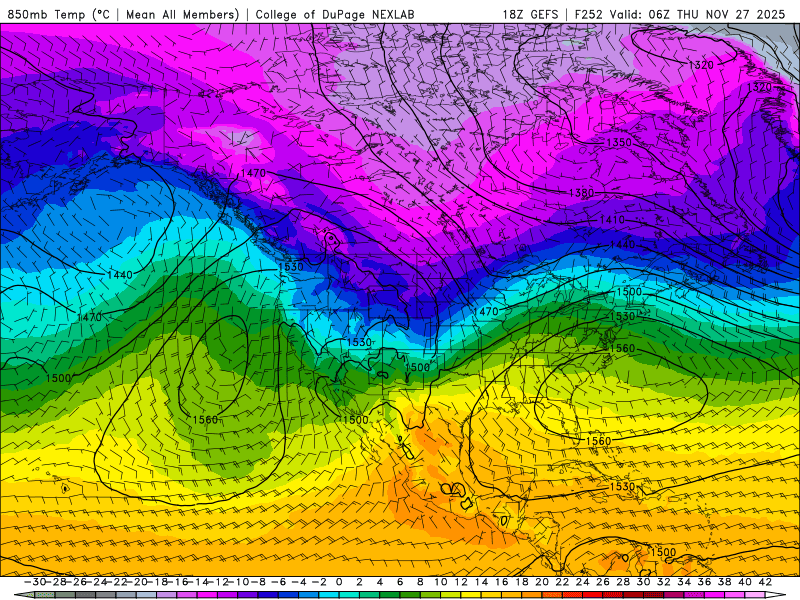Click the 1350 height contour label
Viewport: 800px width, 600px height.
[619, 142]
